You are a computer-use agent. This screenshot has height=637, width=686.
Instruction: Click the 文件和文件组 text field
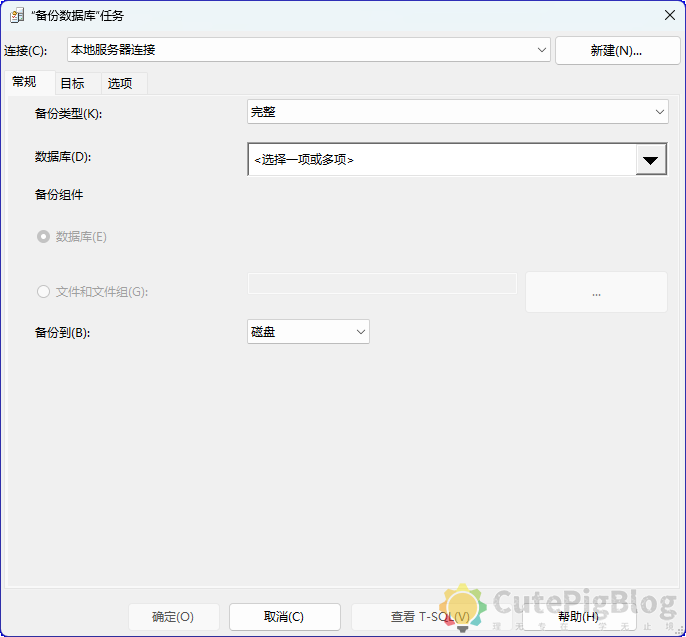click(x=382, y=284)
